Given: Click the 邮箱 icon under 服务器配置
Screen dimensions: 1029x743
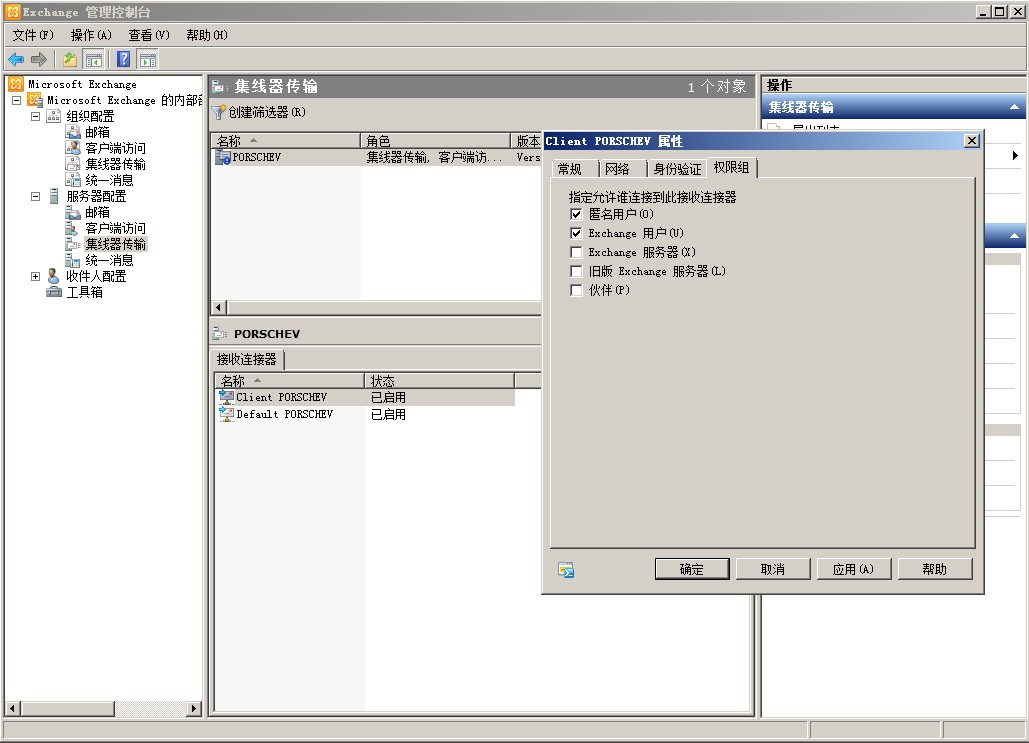Looking at the screenshot, I should tap(73, 212).
